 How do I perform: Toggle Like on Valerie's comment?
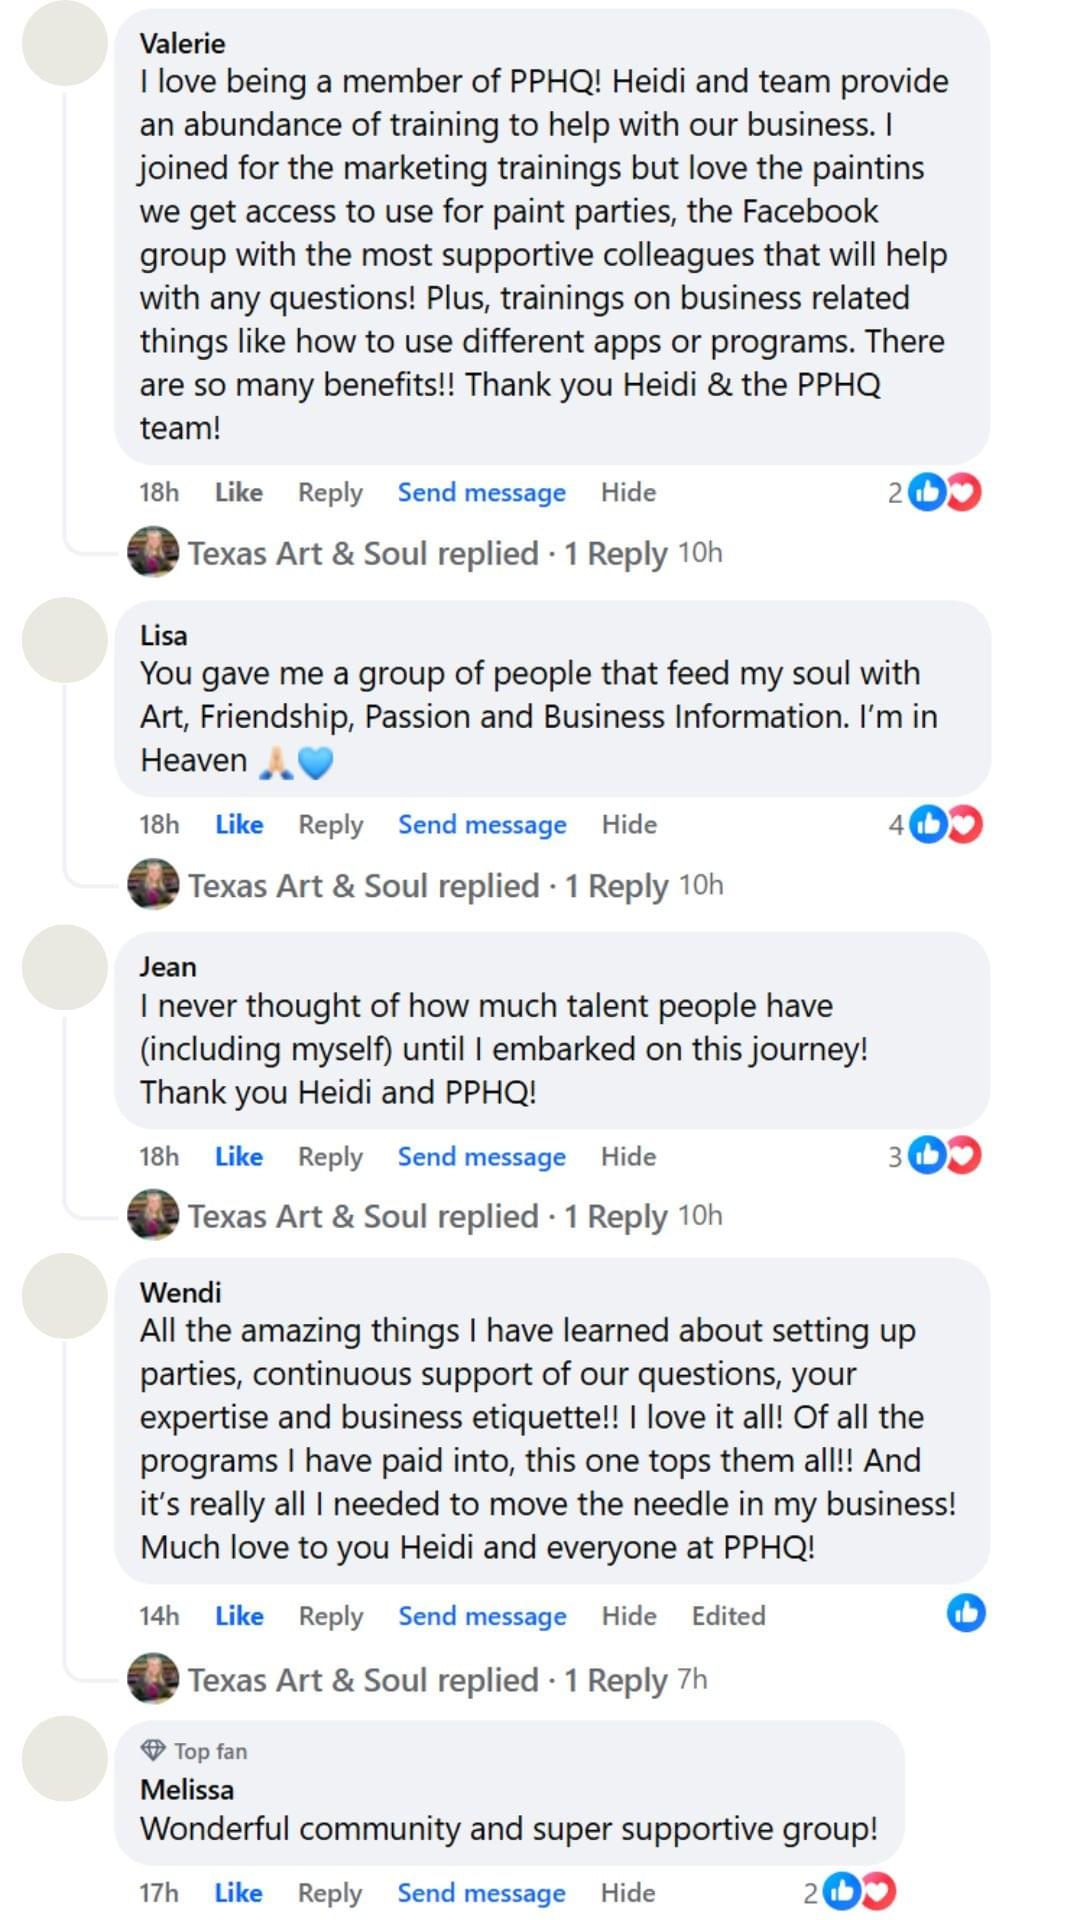(239, 492)
